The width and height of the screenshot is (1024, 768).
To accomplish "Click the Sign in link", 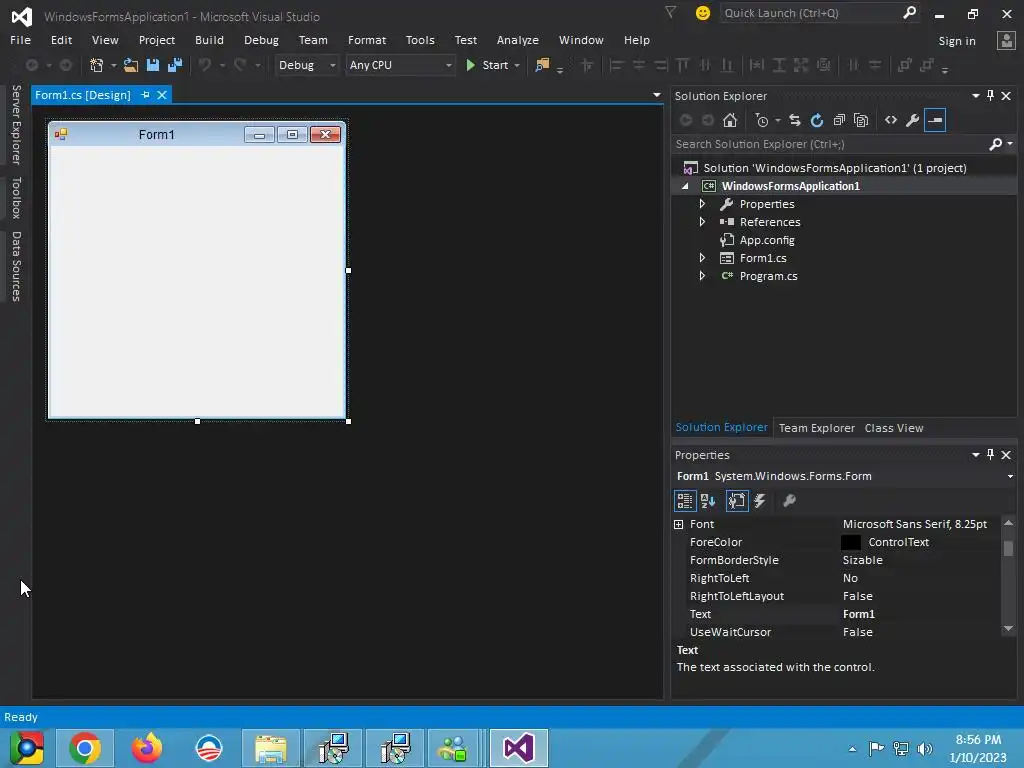I will click(x=957, y=40).
